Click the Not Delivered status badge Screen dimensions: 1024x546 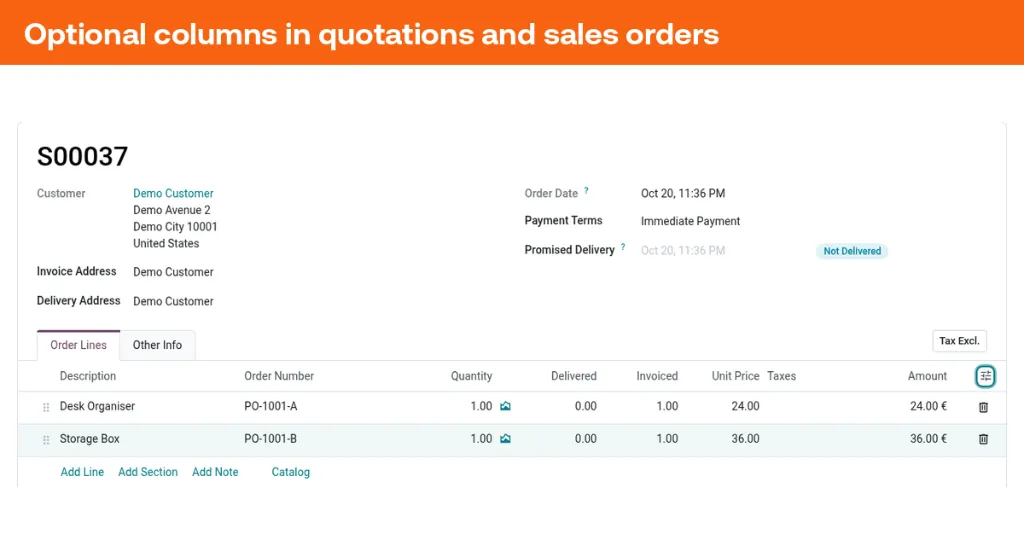852,251
